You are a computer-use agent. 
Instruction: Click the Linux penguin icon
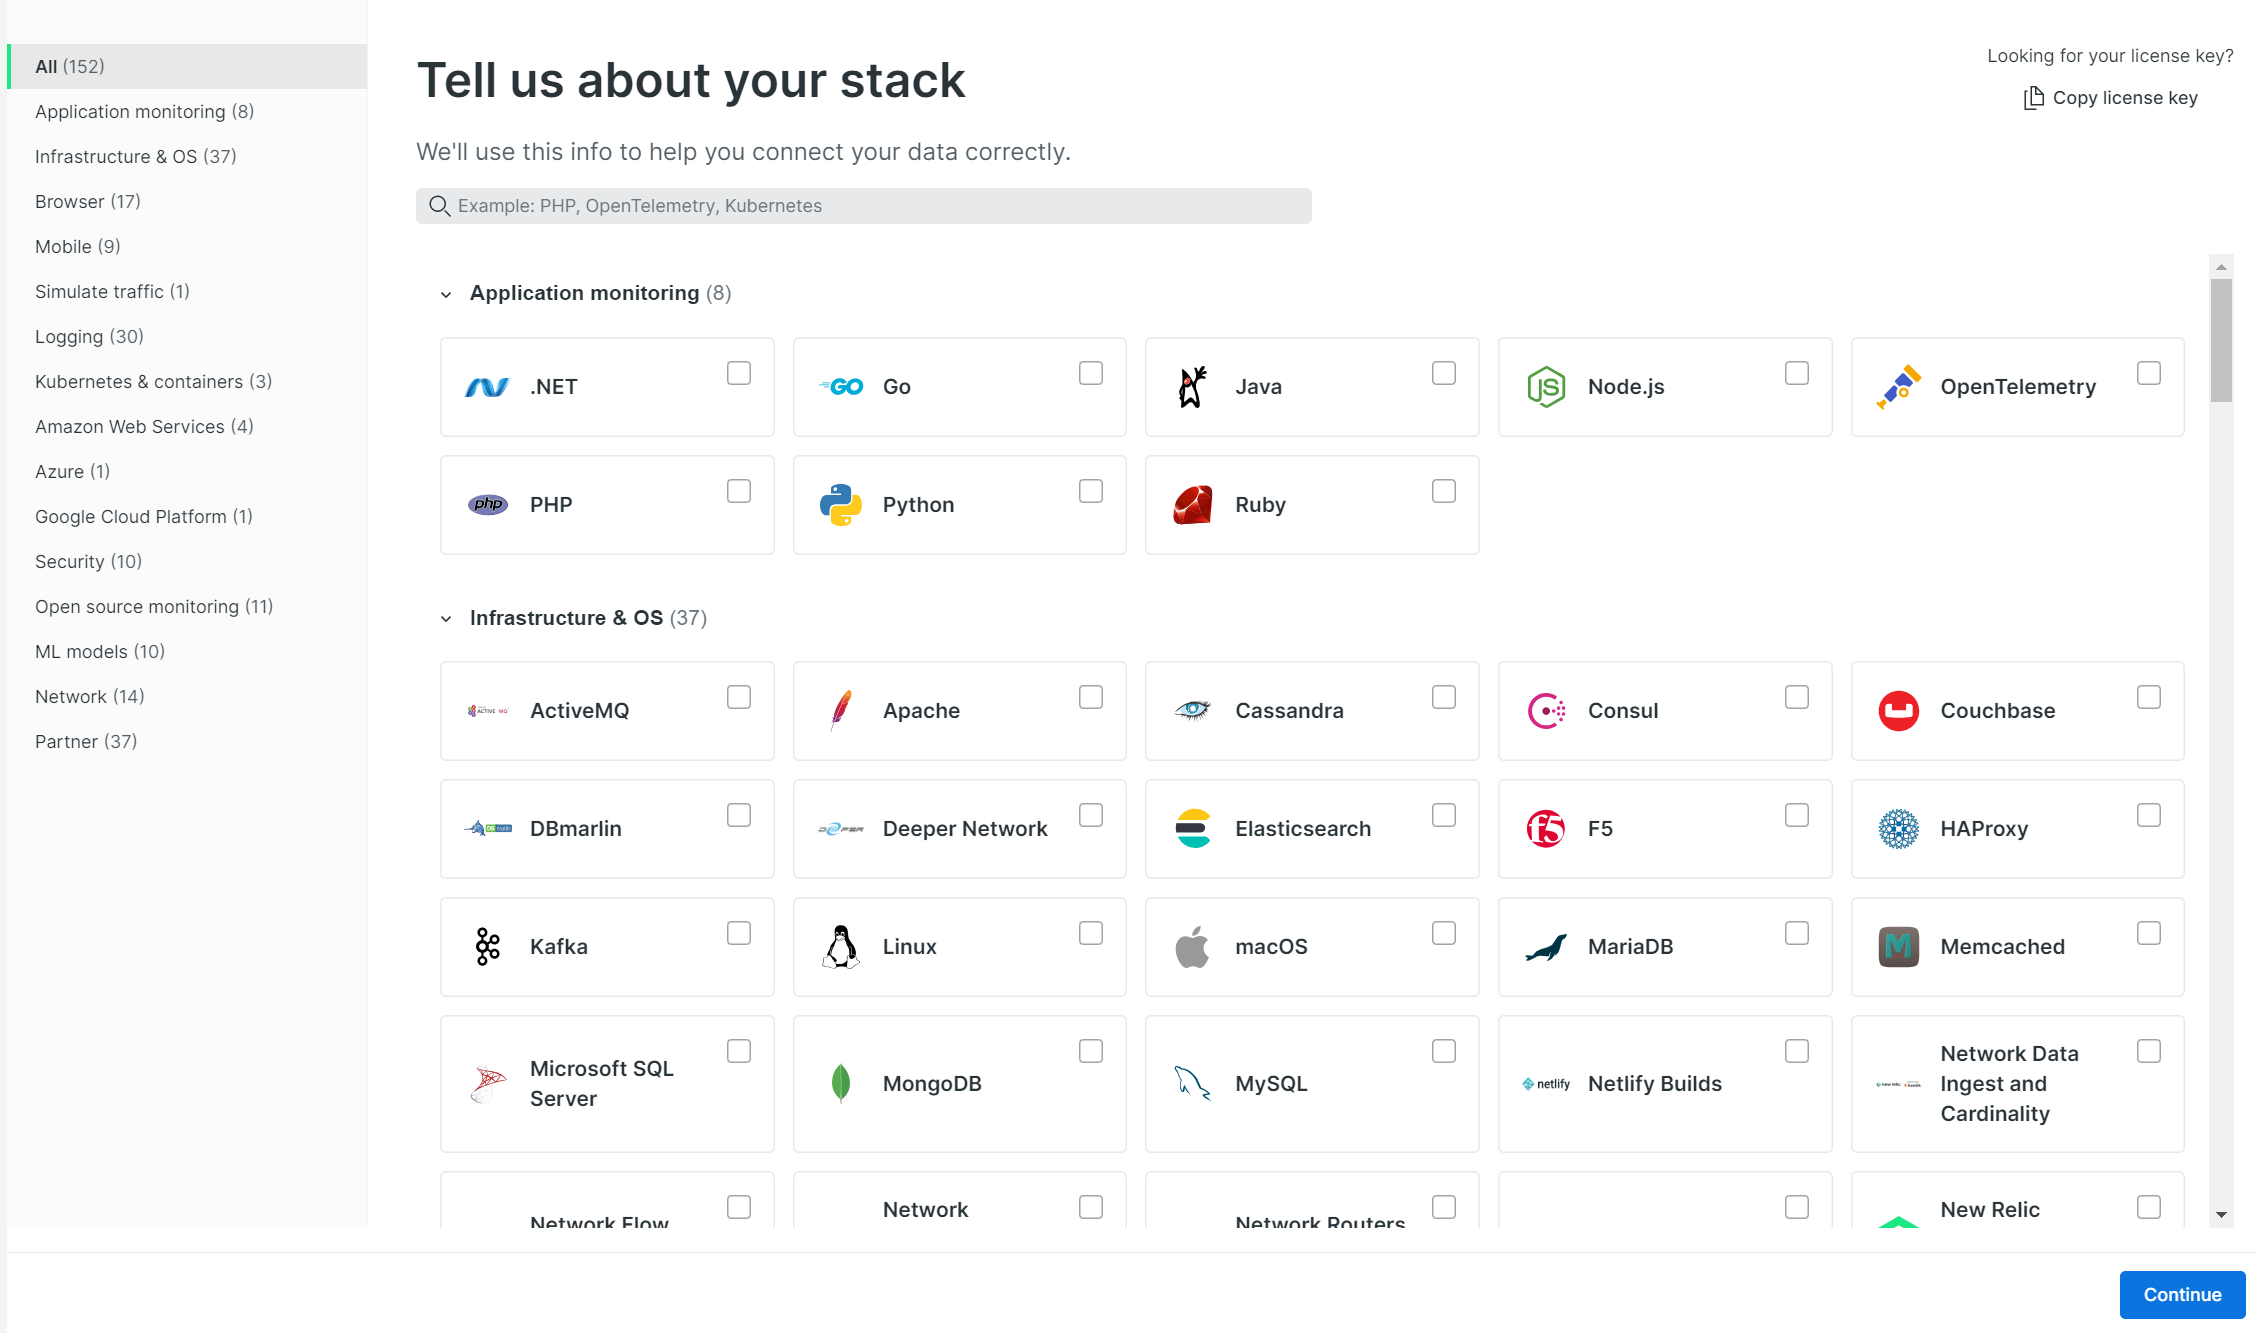(x=840, y=947)
